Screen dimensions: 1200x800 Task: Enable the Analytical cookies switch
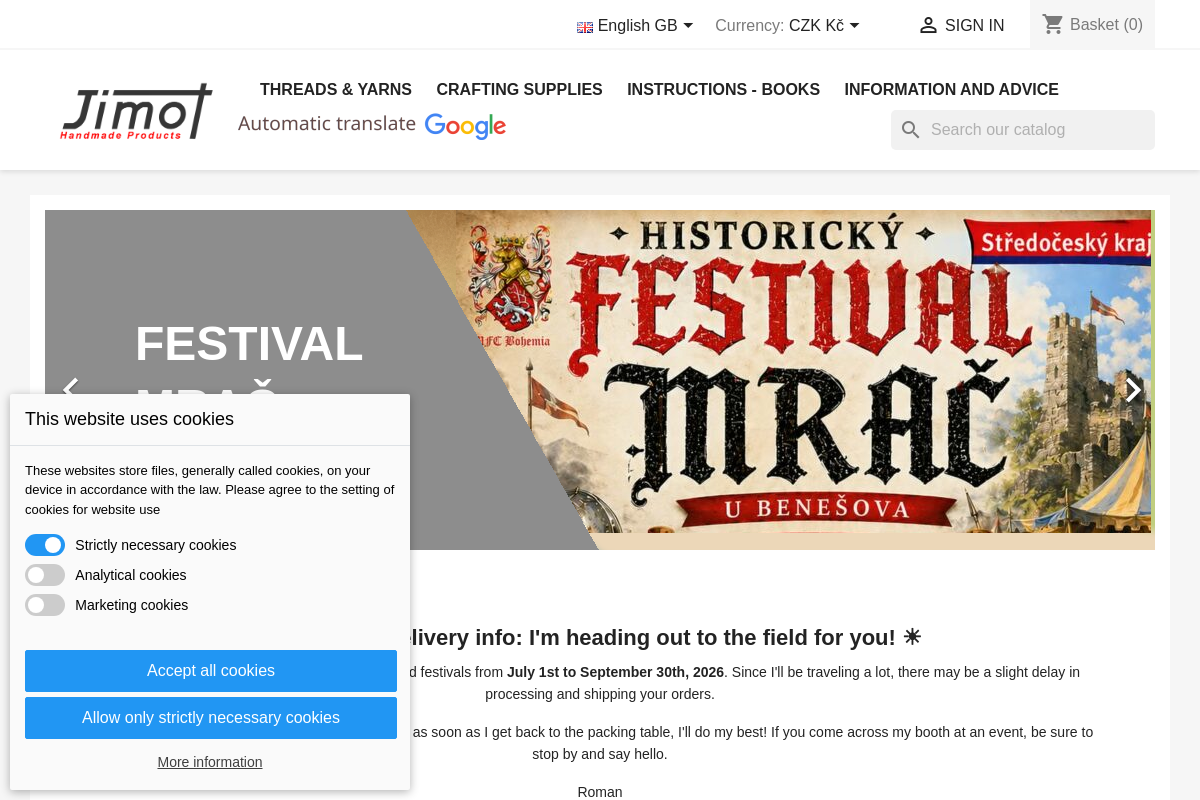point(45,575)
